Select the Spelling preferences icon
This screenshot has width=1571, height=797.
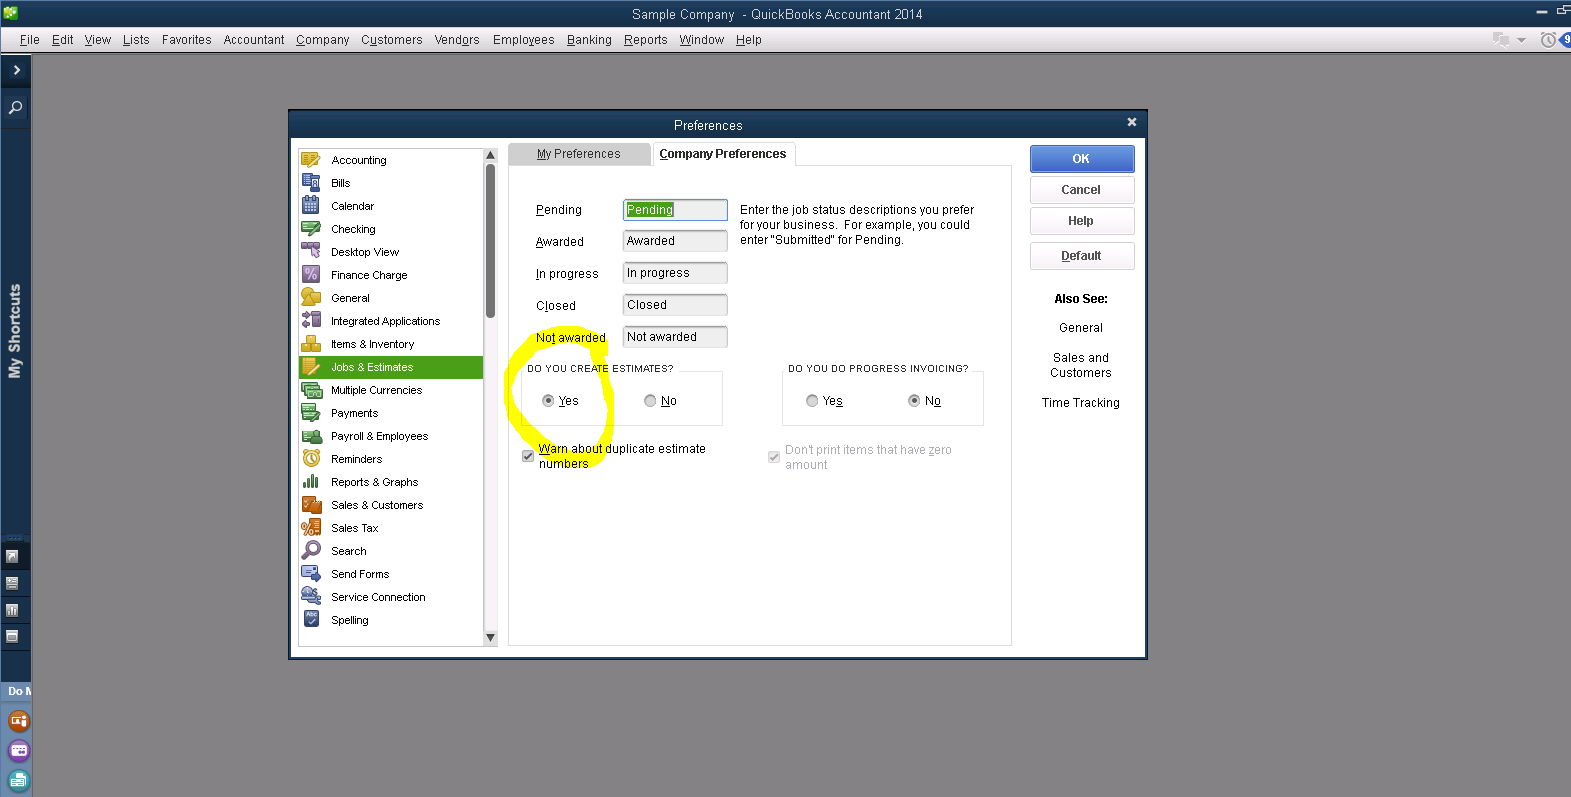311,620
